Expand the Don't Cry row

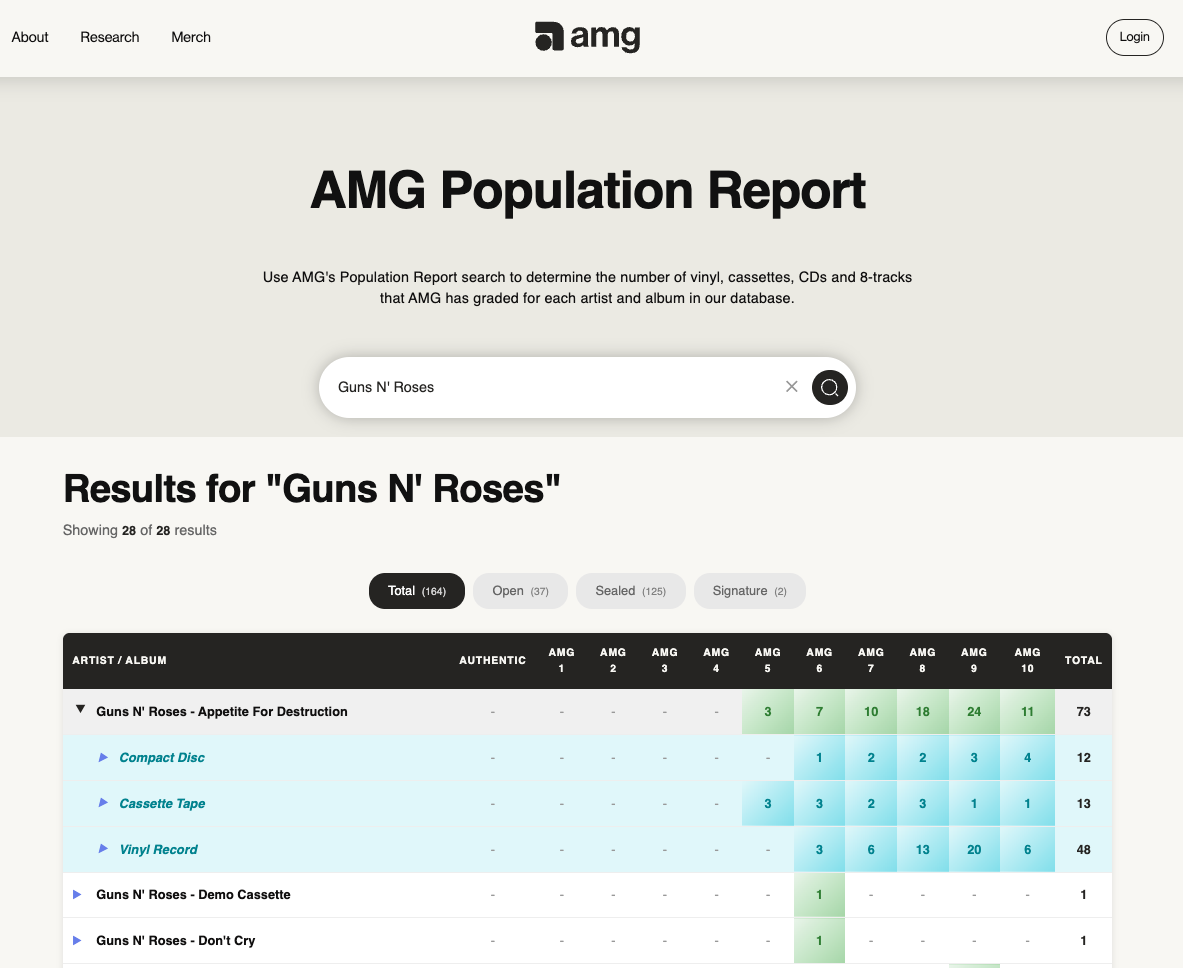78,941
